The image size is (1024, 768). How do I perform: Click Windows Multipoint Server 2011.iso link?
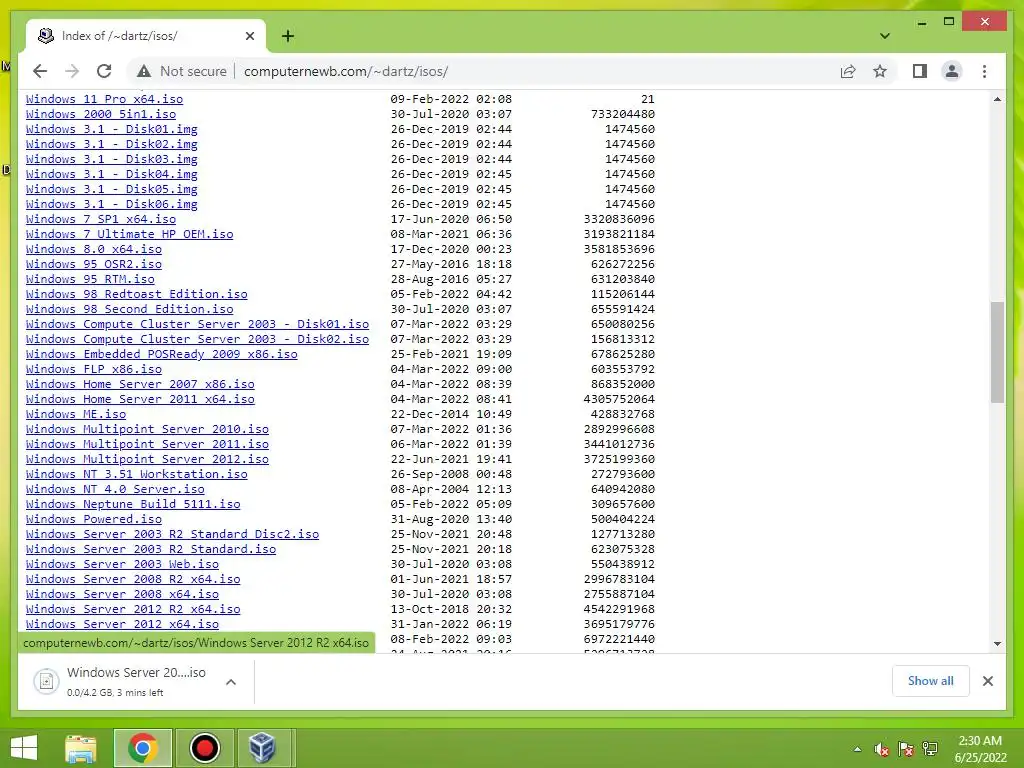tap(147, 445)
